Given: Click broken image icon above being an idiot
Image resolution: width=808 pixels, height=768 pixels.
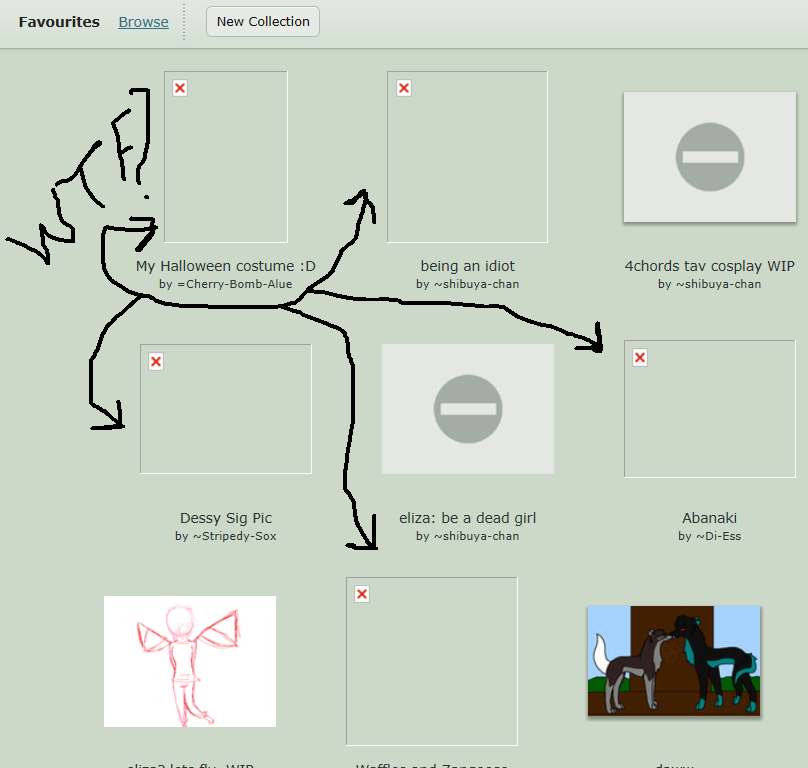Looking at the screenshot, I should (404, 88).
